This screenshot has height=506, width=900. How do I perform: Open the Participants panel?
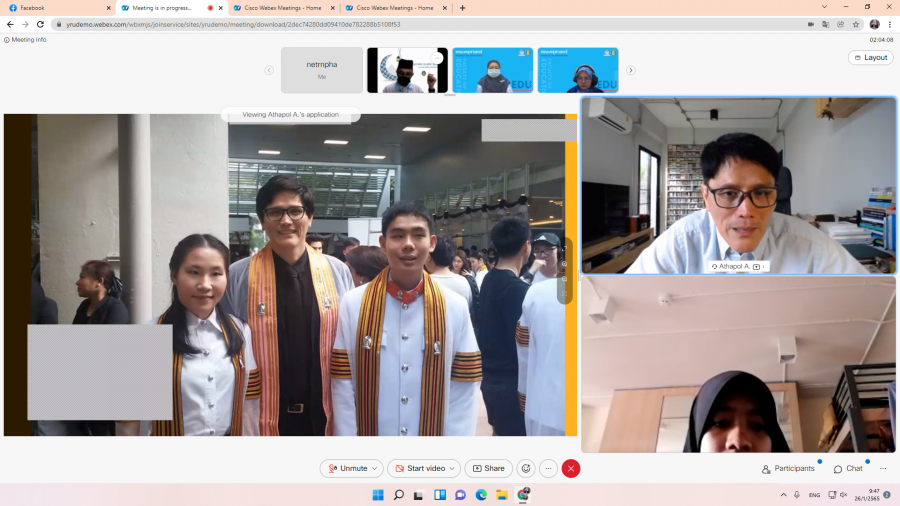(x=789, y=468)
